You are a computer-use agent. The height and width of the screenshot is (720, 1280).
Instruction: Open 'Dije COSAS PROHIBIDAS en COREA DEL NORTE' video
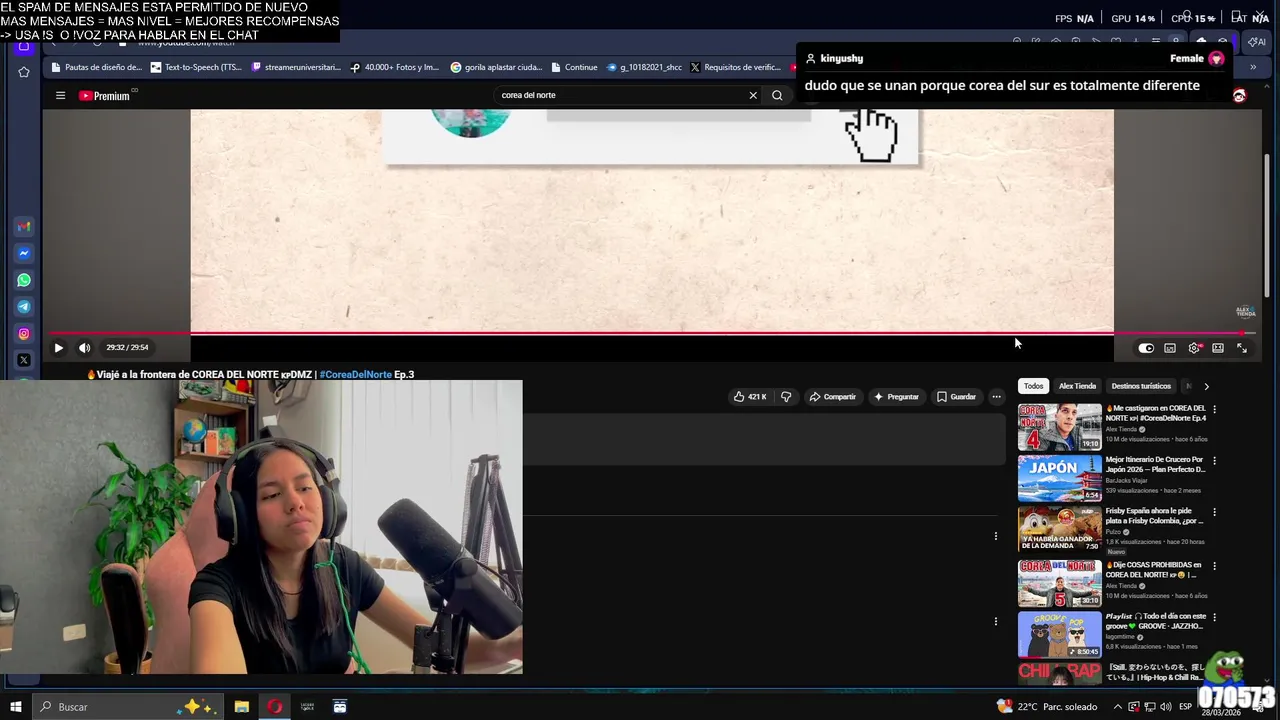pyautogui.click(x=1155, y=569)
